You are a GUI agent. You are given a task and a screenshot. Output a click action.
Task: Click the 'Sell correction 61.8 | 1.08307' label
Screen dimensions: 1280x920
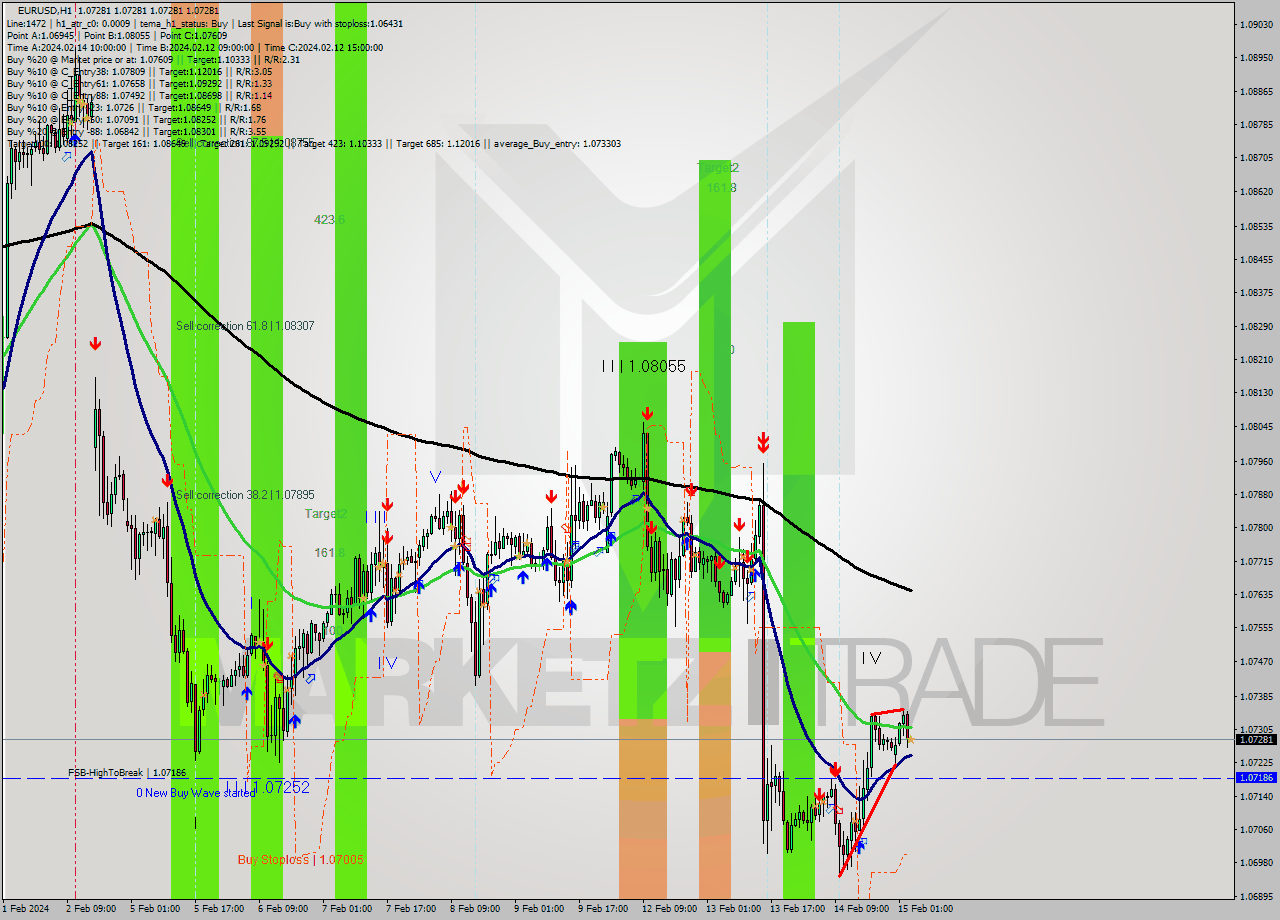tap(245, 326)
